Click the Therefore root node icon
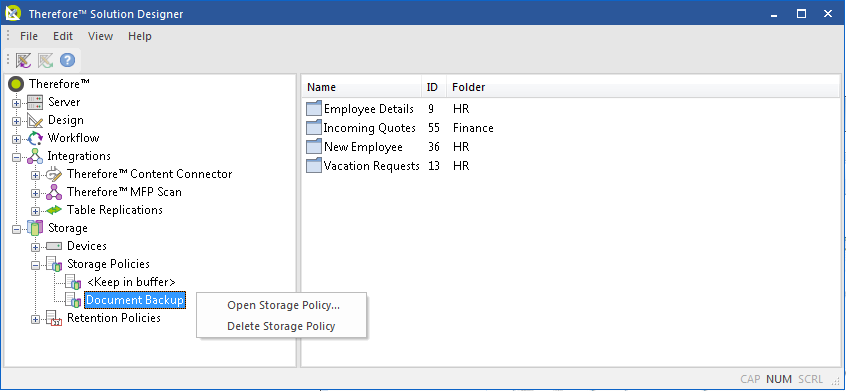This screenshot has height=391, width=846. coord(17,84)
